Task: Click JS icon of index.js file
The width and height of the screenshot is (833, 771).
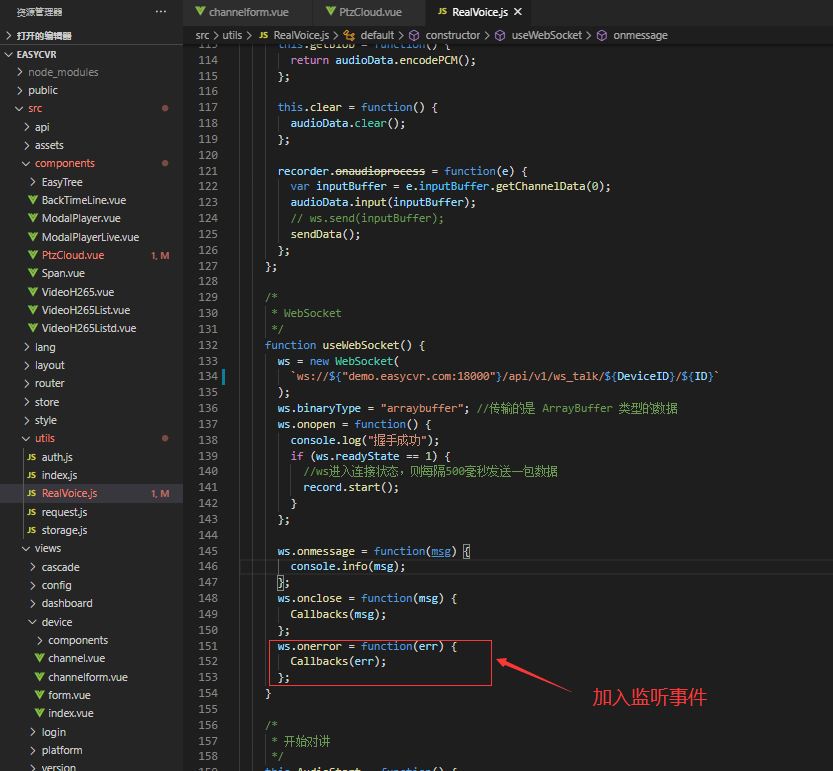Action: click(x=32, y=475)
